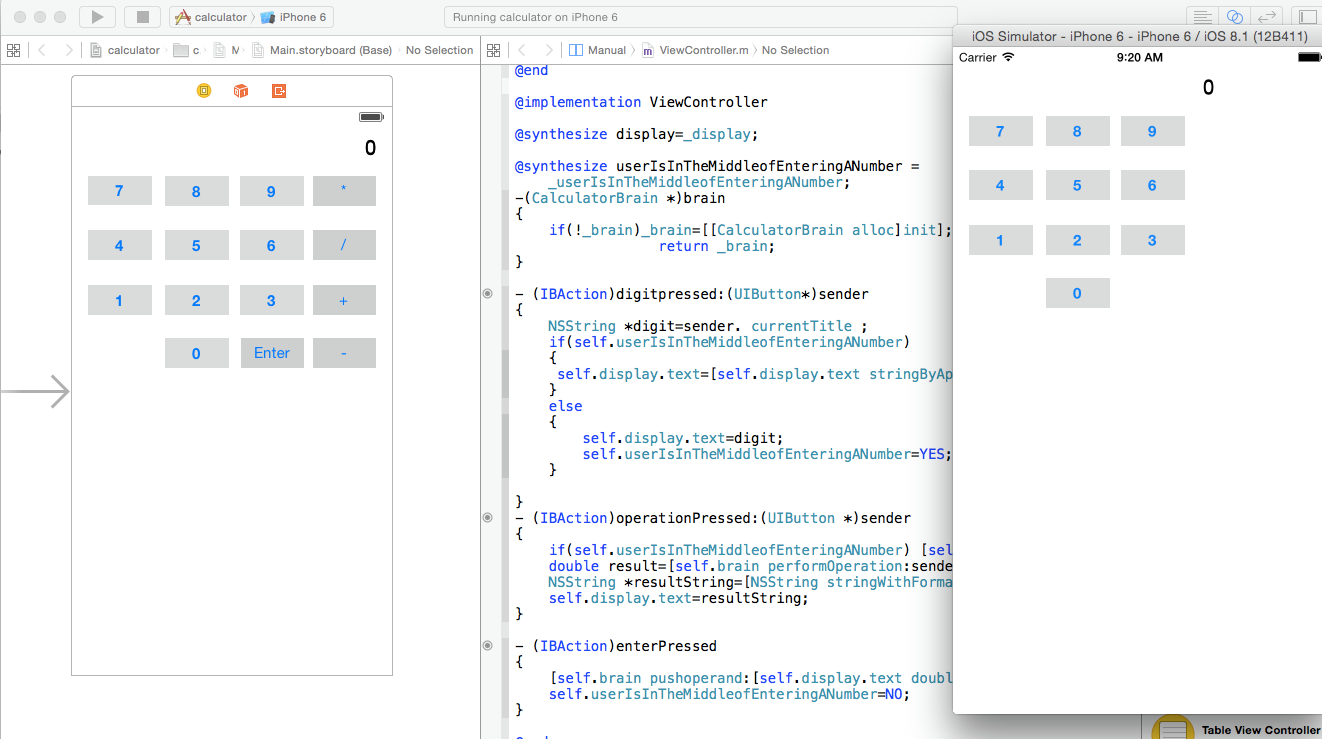The image size is (1322, 739).
Task: Select the + button in storyboard canvas
Action: tap(344, 300)
